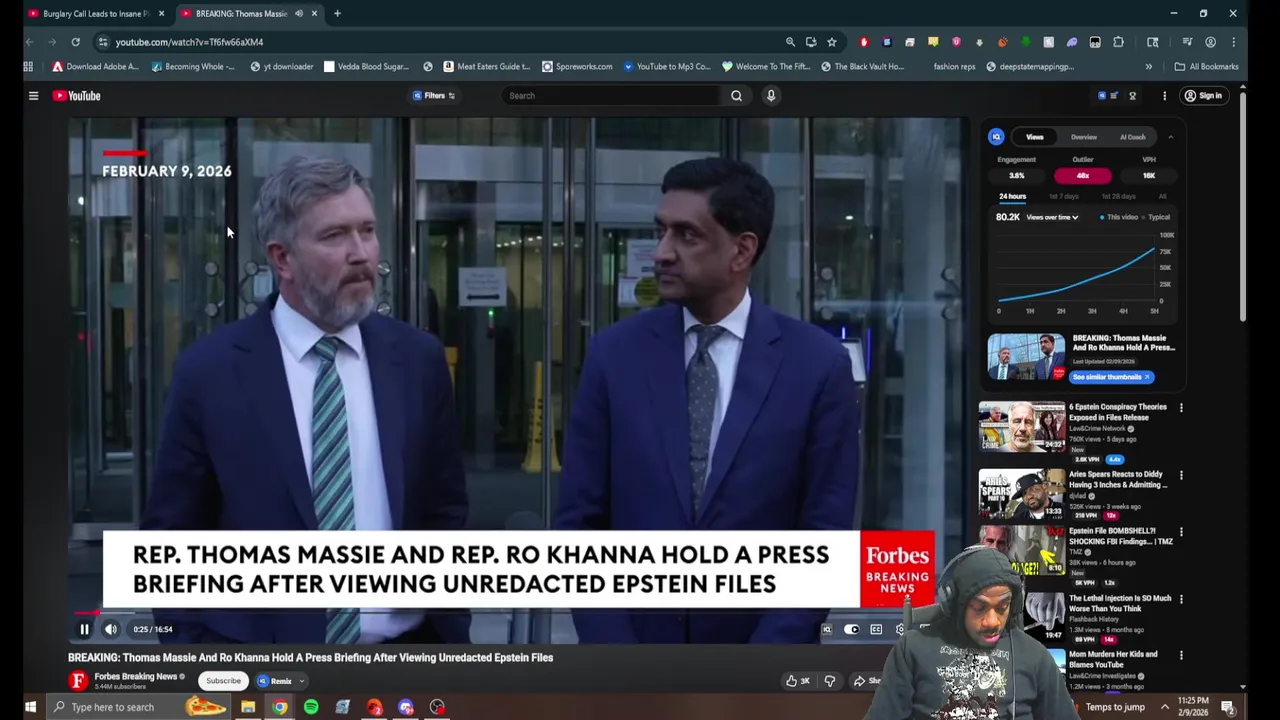Select the 24 hours range tab
The height and width of the screenshot is (720, 1280).
[1012, 197]
